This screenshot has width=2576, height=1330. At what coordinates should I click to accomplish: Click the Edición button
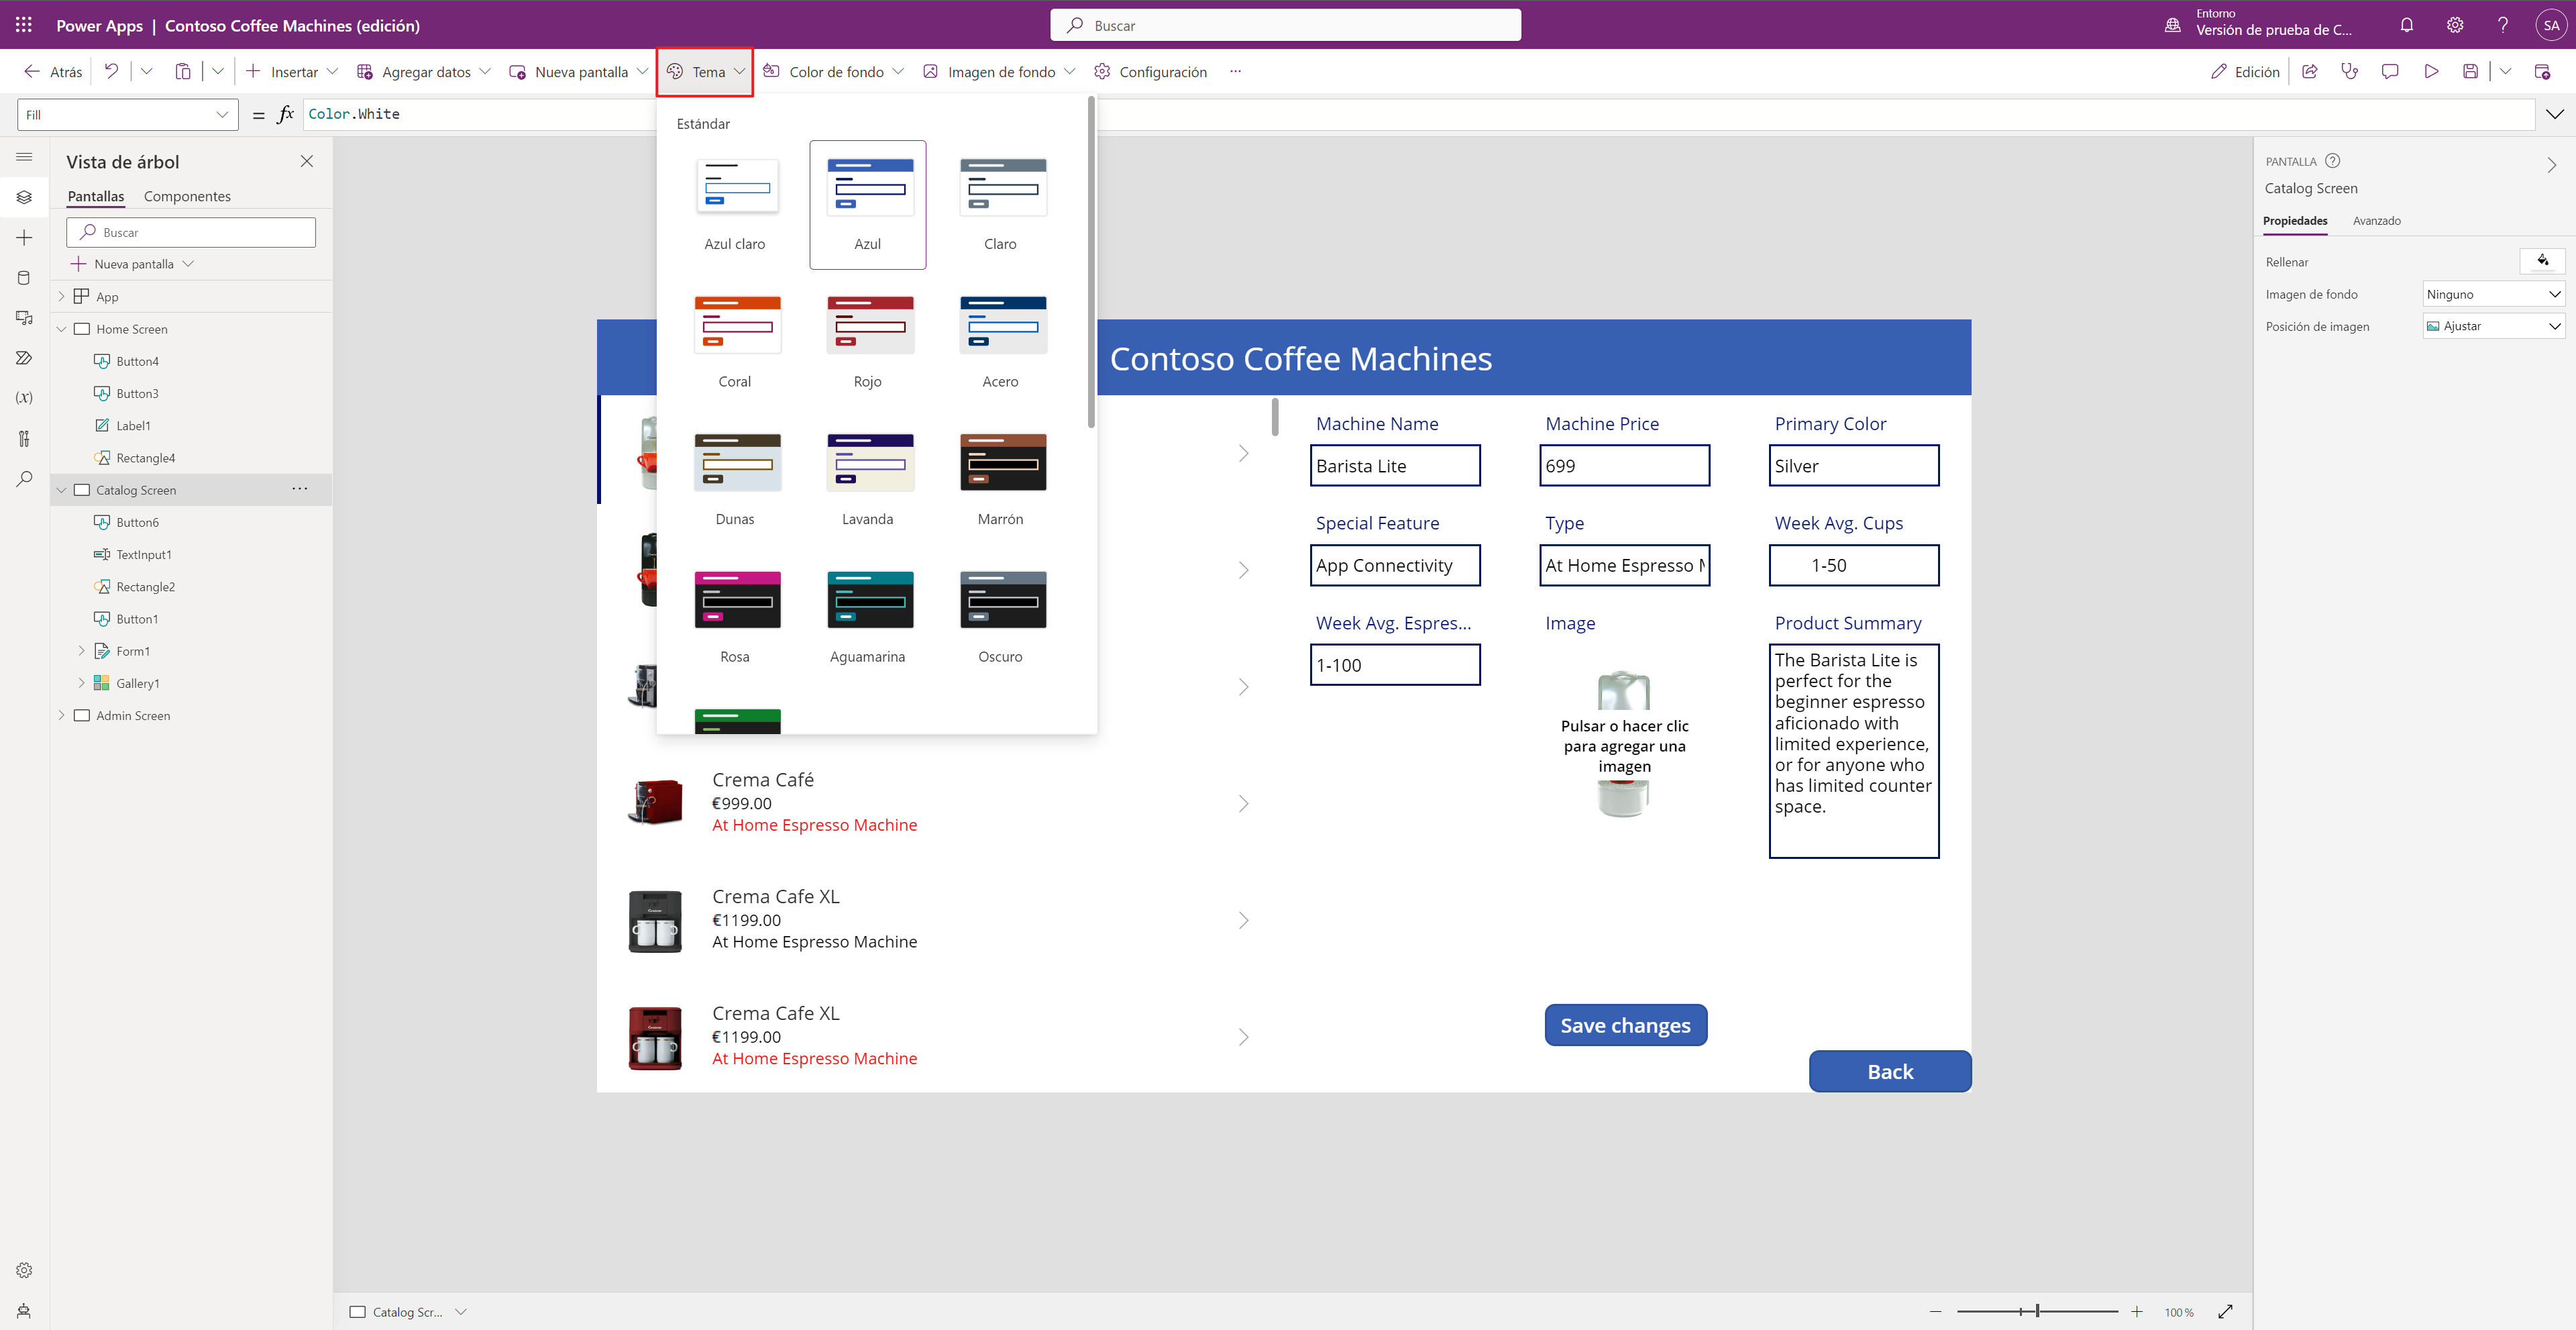pyautogui.click(x=2245, y=71)
